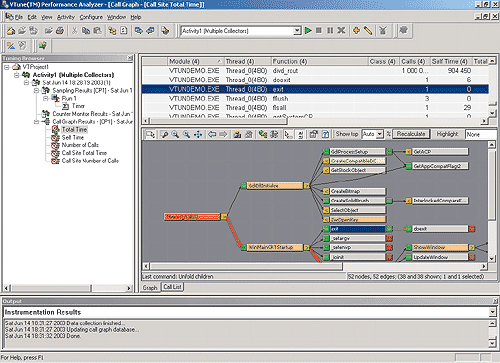Close the Tuning Browser panel
This screenshot has width=500, height=363.
click(130, 58)
